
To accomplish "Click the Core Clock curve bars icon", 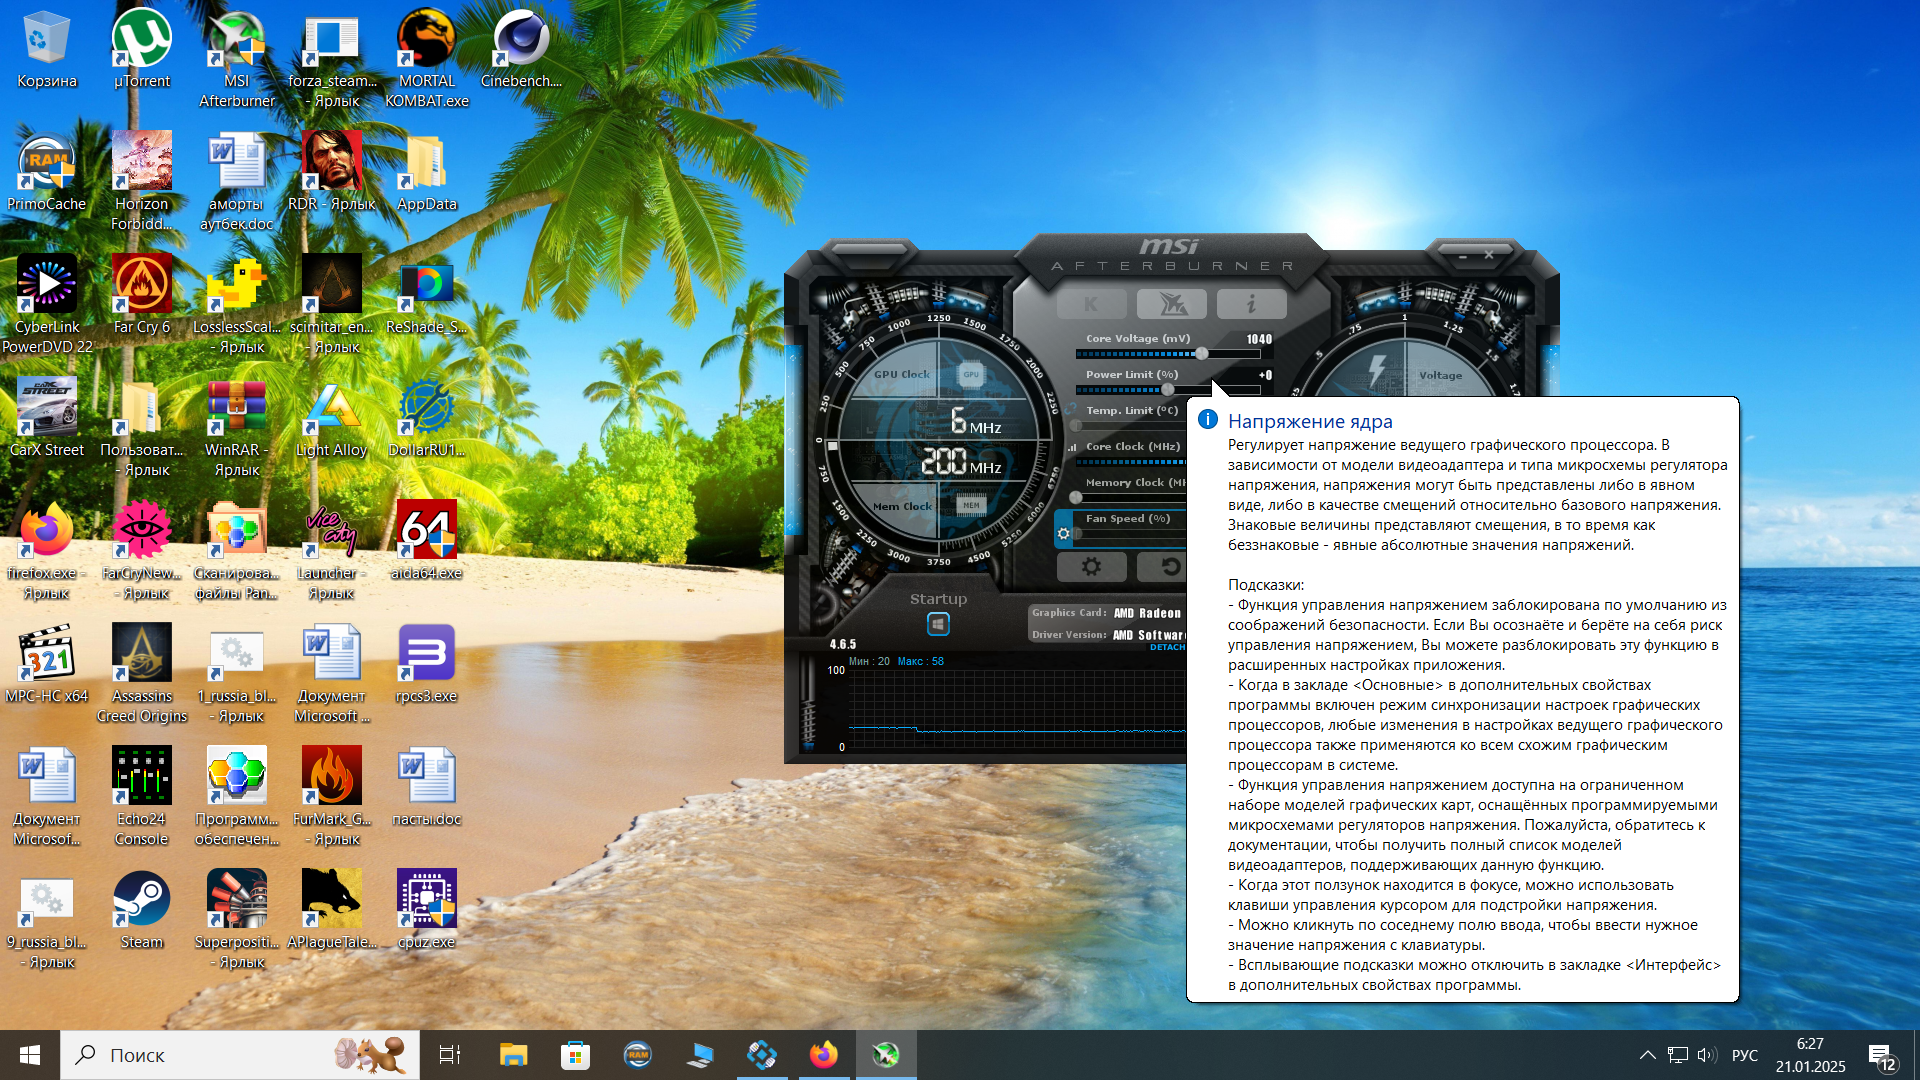I will tap(1073, 447).
